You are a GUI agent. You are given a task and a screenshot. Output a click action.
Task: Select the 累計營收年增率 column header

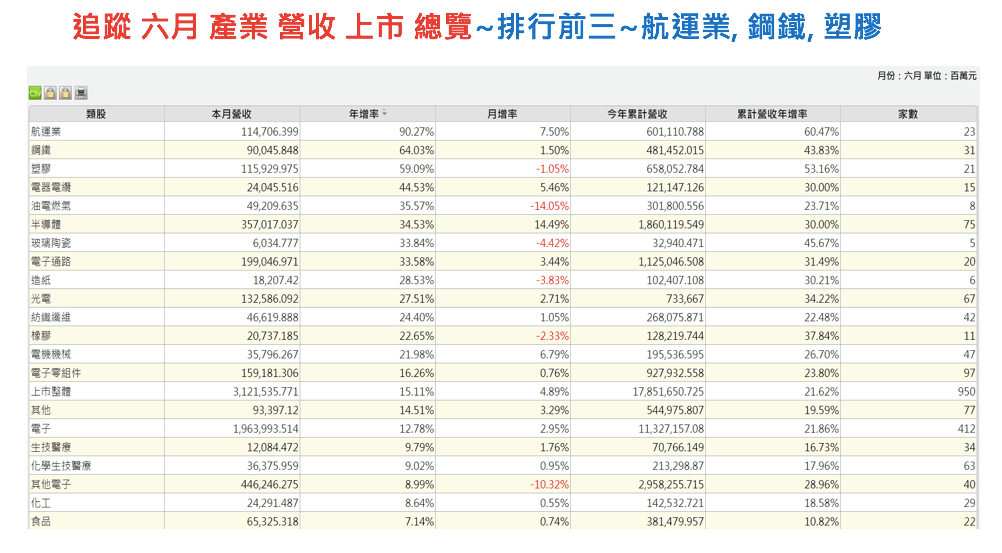coord(772,113)
